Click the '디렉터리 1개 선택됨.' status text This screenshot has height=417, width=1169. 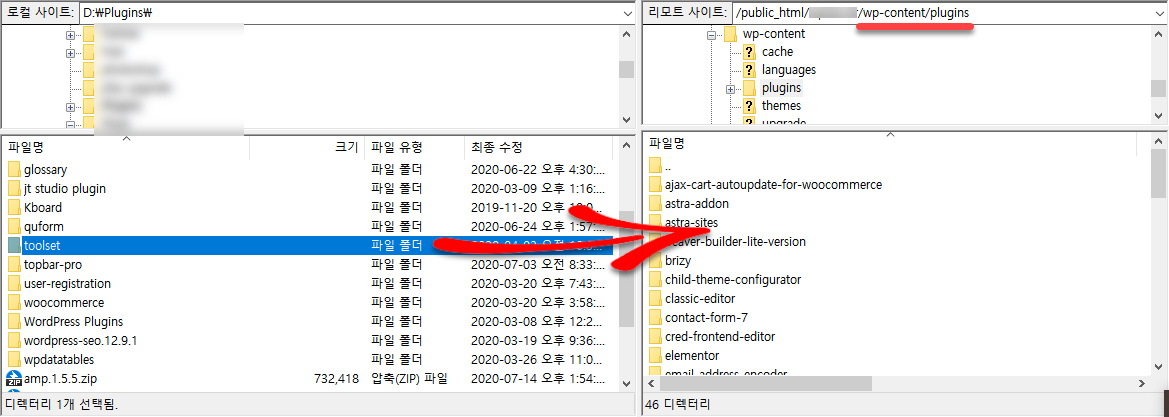(x=64, y=405)
